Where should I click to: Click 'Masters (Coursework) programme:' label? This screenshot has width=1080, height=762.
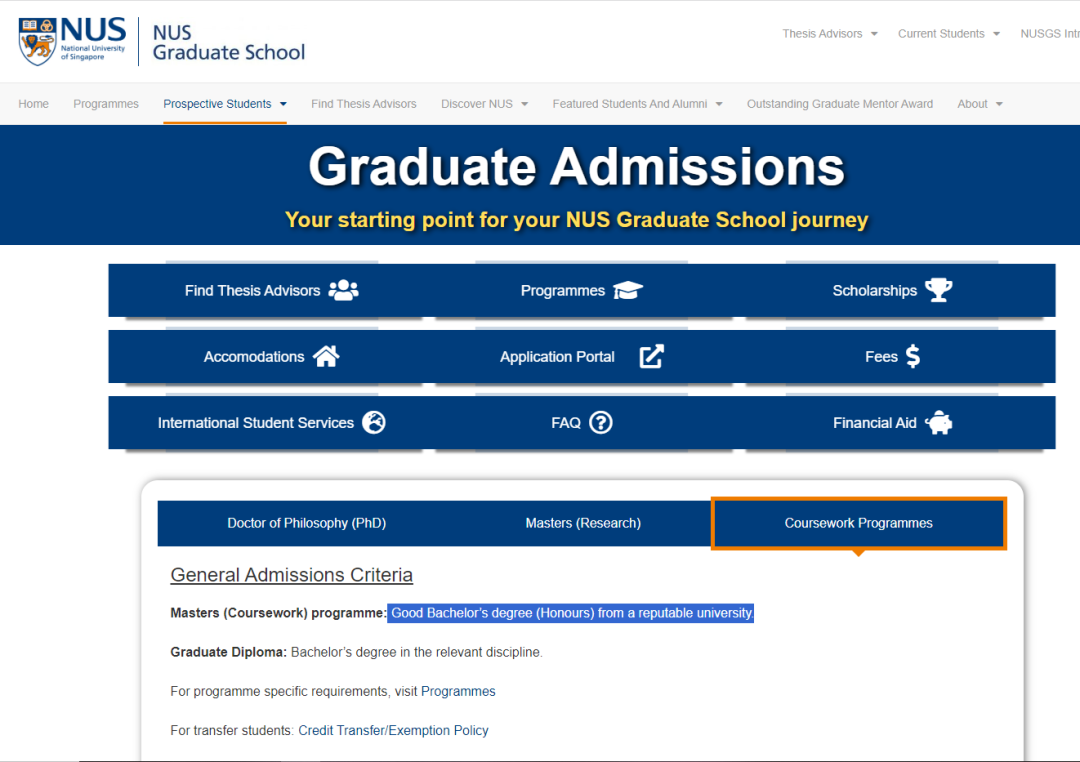coord(278,613)
